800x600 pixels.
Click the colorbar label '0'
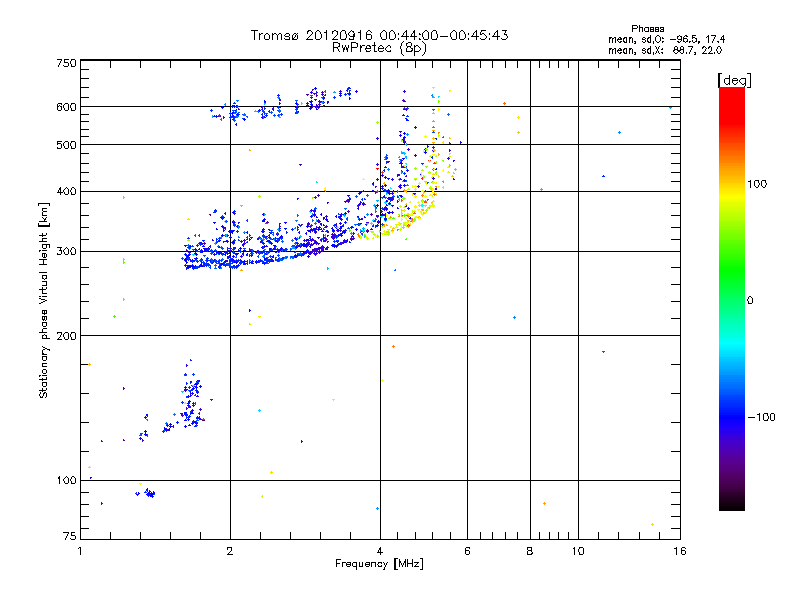tap(750, 301)
